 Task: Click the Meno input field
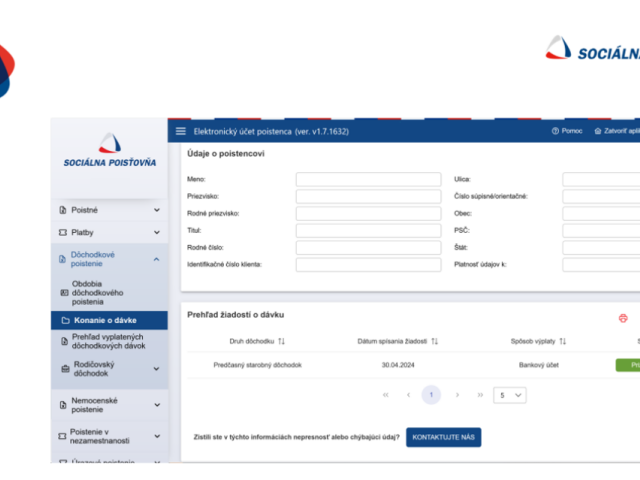coord(368,179)
